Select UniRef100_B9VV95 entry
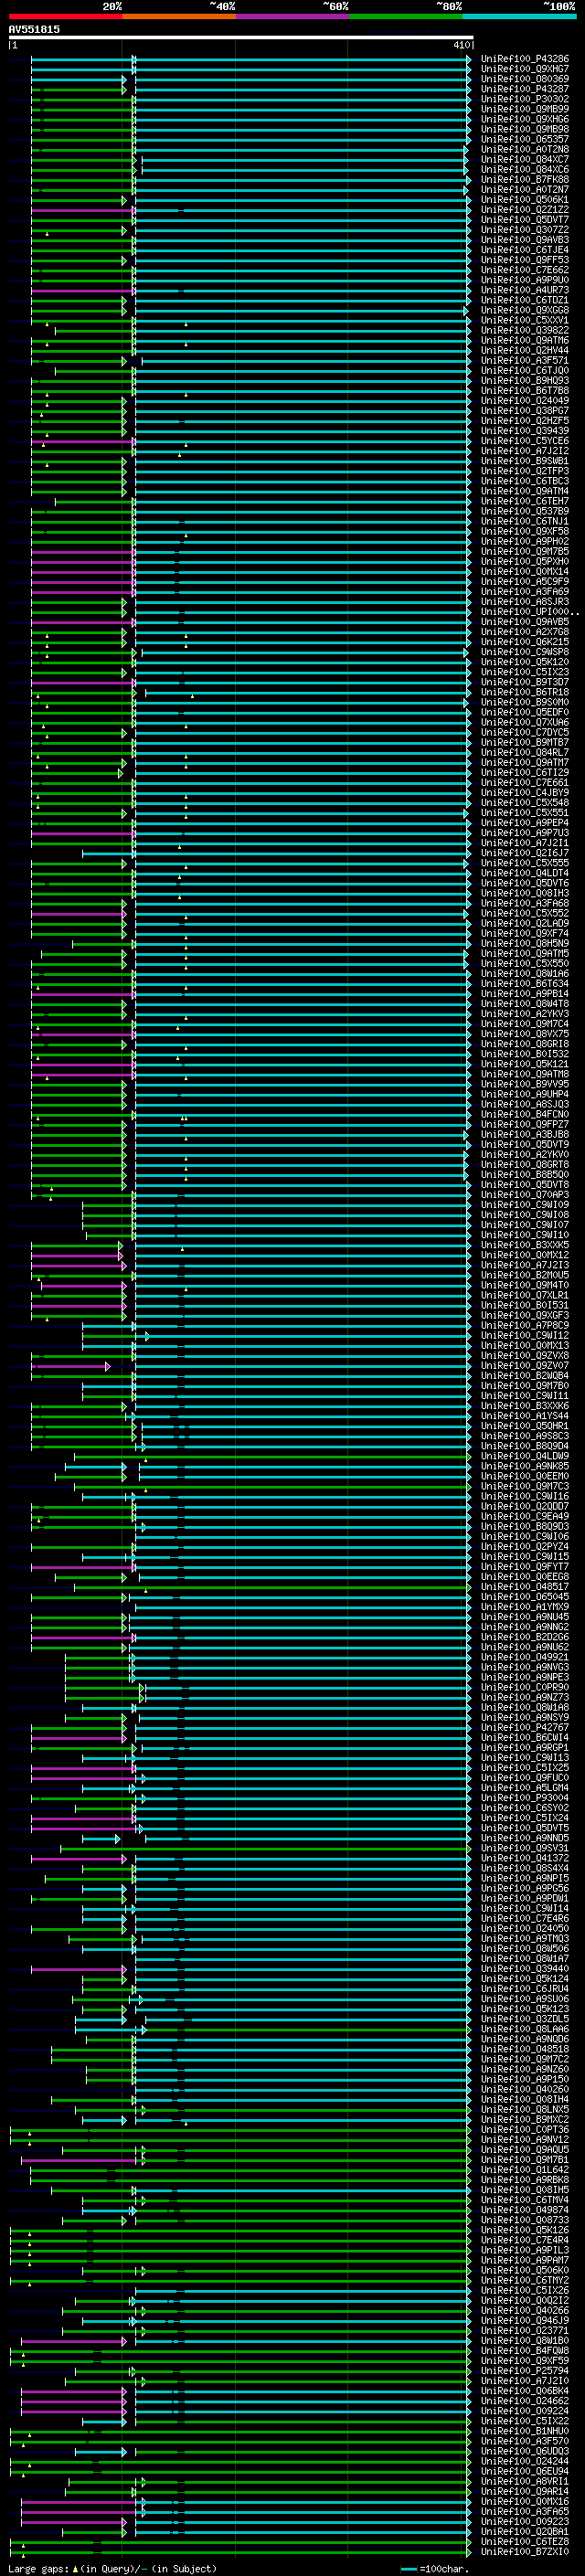 524,1084
